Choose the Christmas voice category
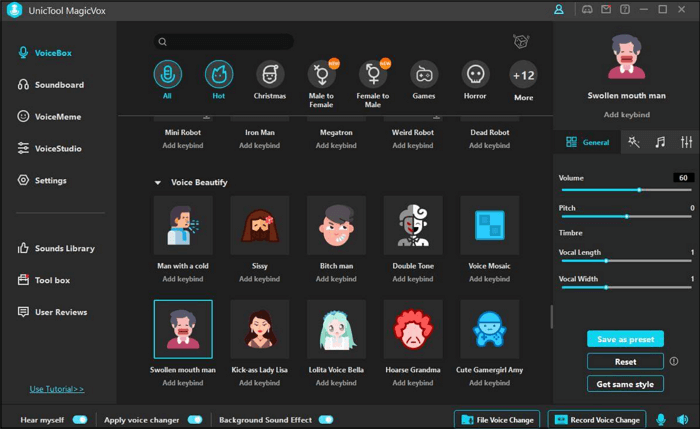This screenshot has width=700, height=429. pos(269,74)
